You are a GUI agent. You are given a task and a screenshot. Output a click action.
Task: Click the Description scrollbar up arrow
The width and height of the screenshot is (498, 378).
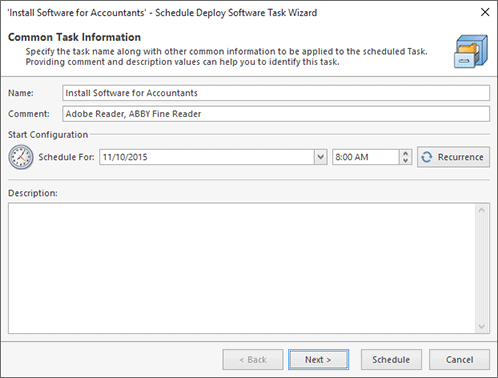481,210
